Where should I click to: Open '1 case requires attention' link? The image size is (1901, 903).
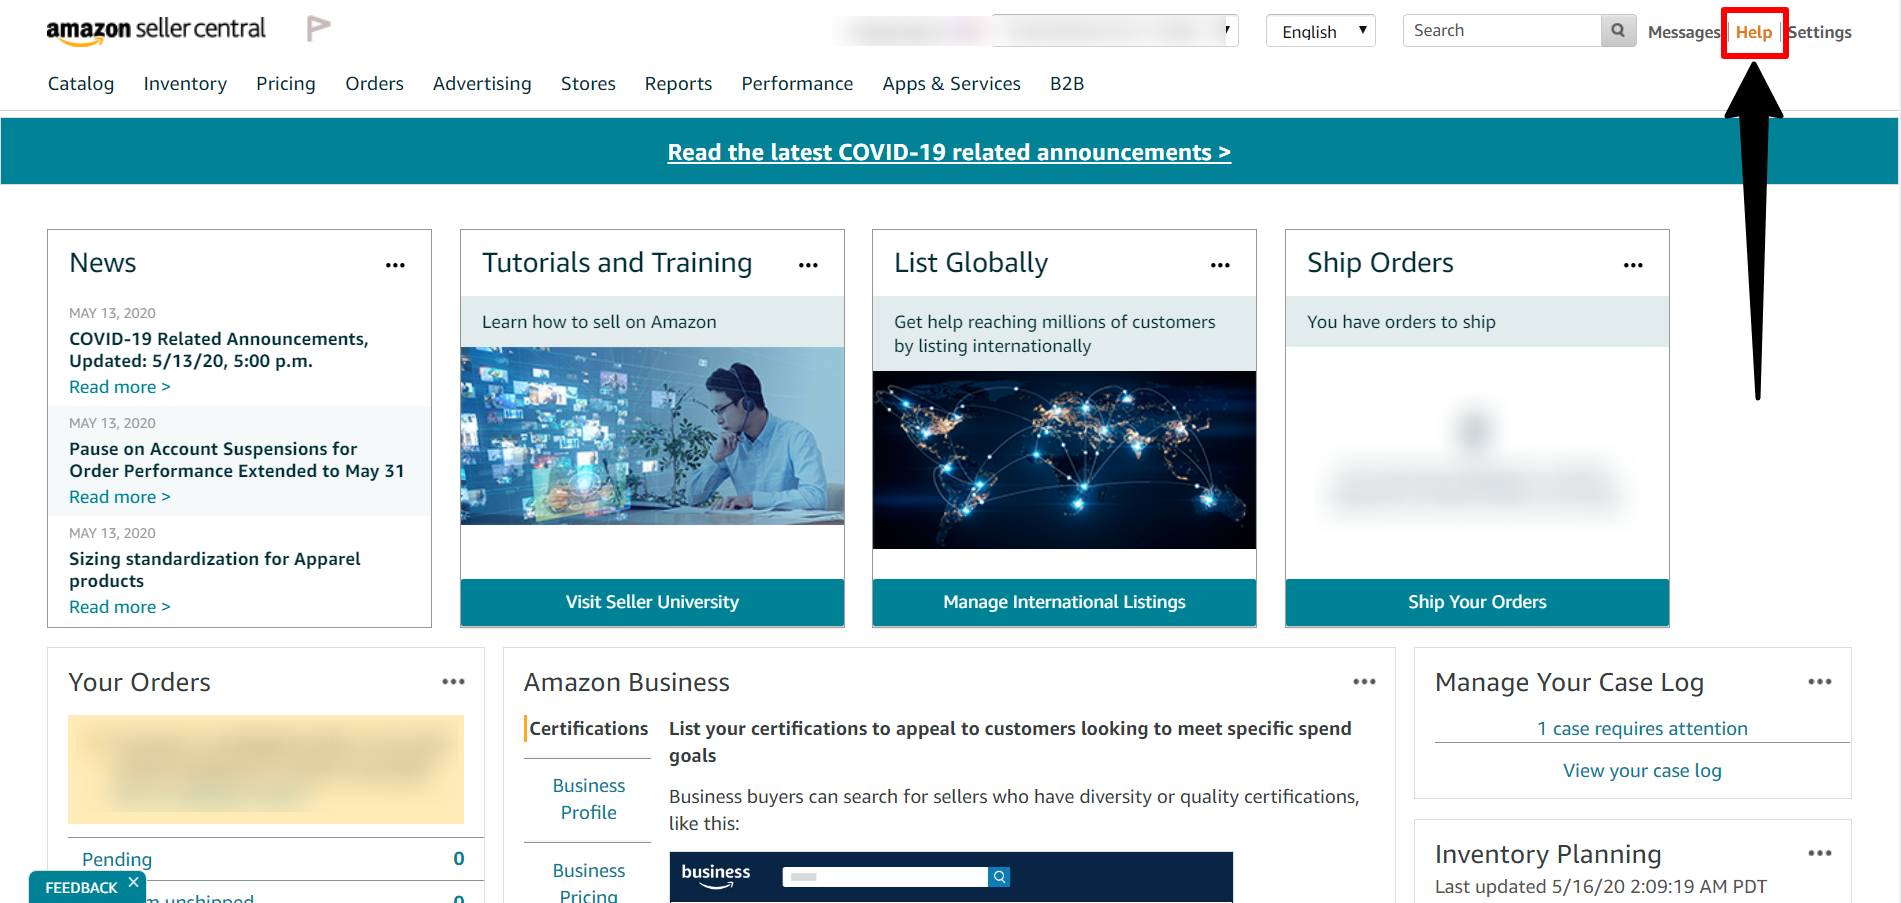1642,729
